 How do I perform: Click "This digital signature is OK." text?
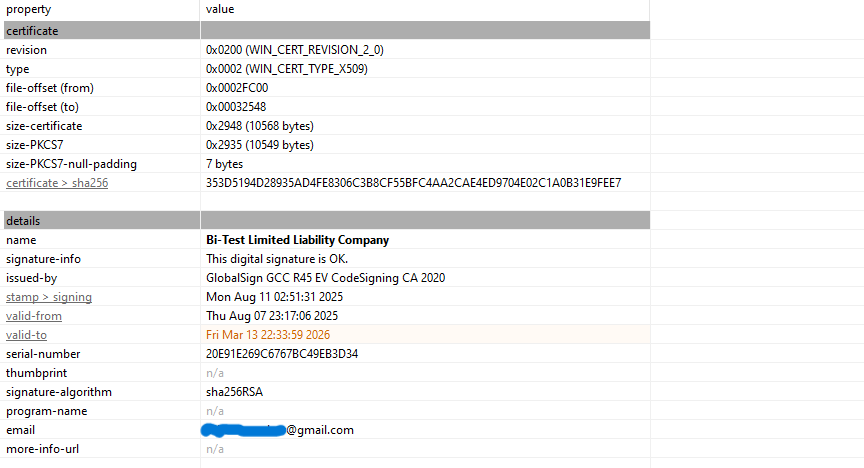click(277, 259)
